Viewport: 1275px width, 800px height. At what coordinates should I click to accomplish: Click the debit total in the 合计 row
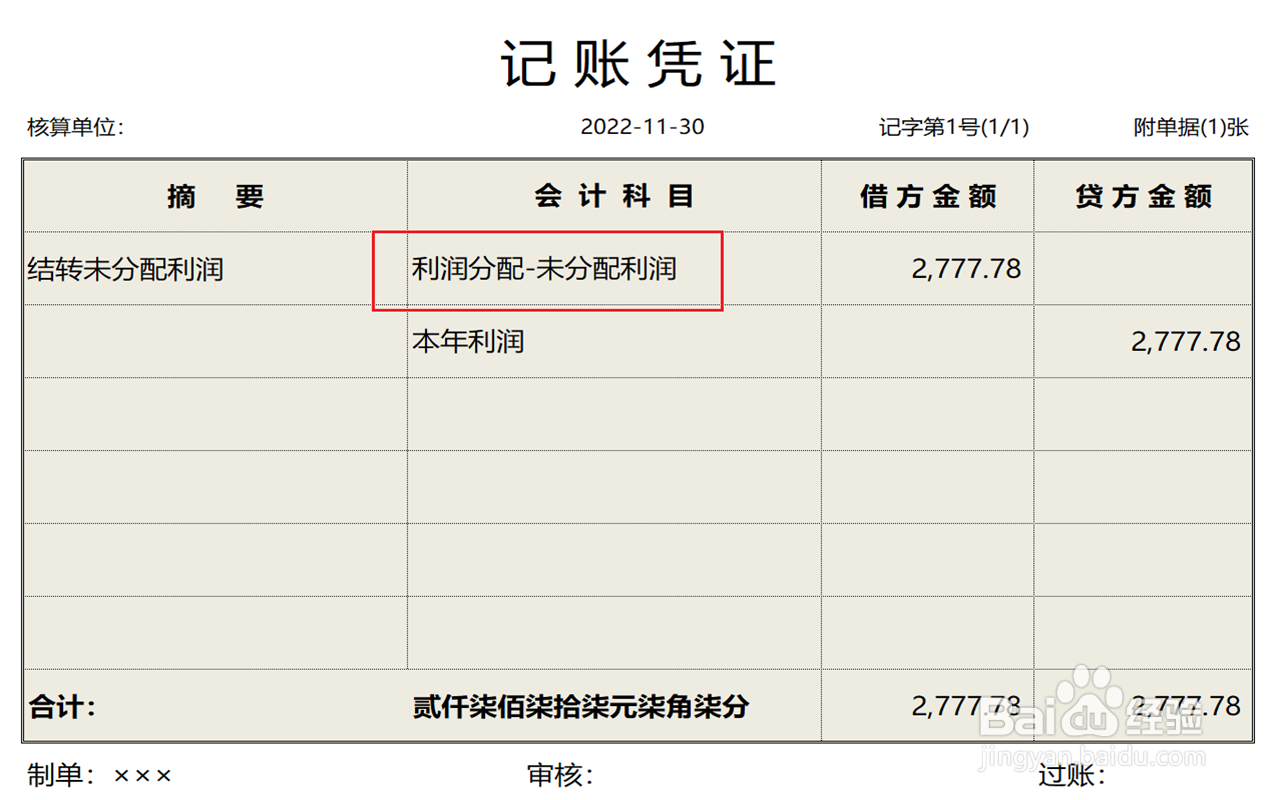click(x=966, y=706)
